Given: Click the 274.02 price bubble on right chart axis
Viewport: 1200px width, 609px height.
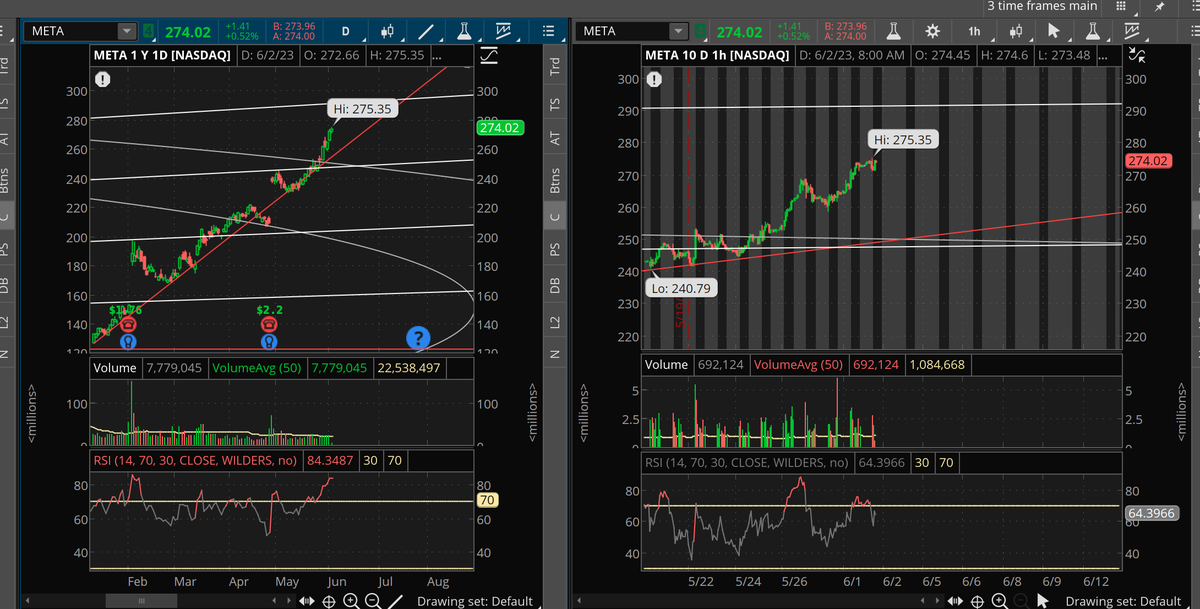Looking at the screenshot, I should click(1150, 161).
